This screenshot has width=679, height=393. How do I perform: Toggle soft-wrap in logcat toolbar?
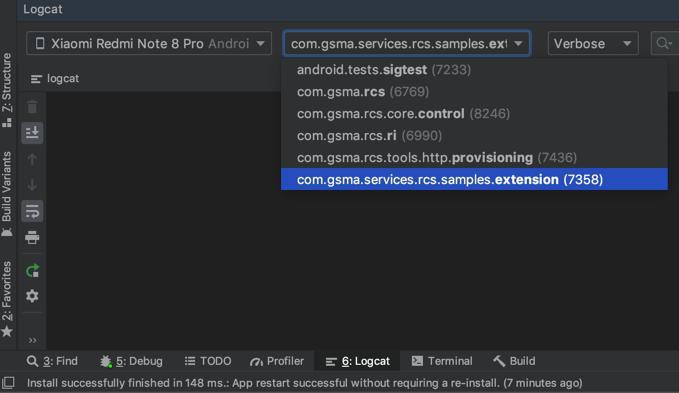[x=32, y=212]
